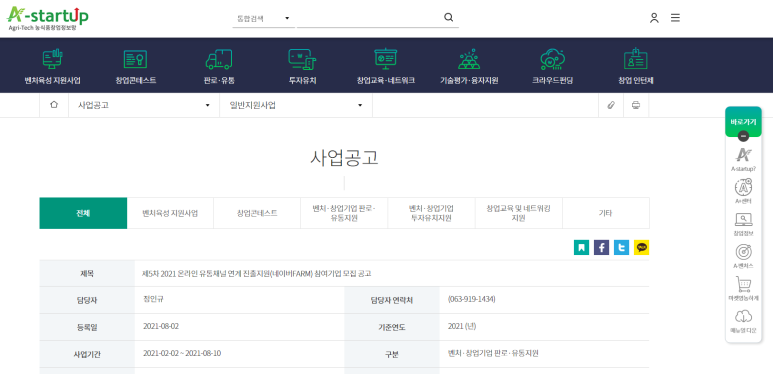Screen dimensions: 773x374
Task: Expand the 일반지원사업 breadcrumb dropdown
Action: click(296, 105)
